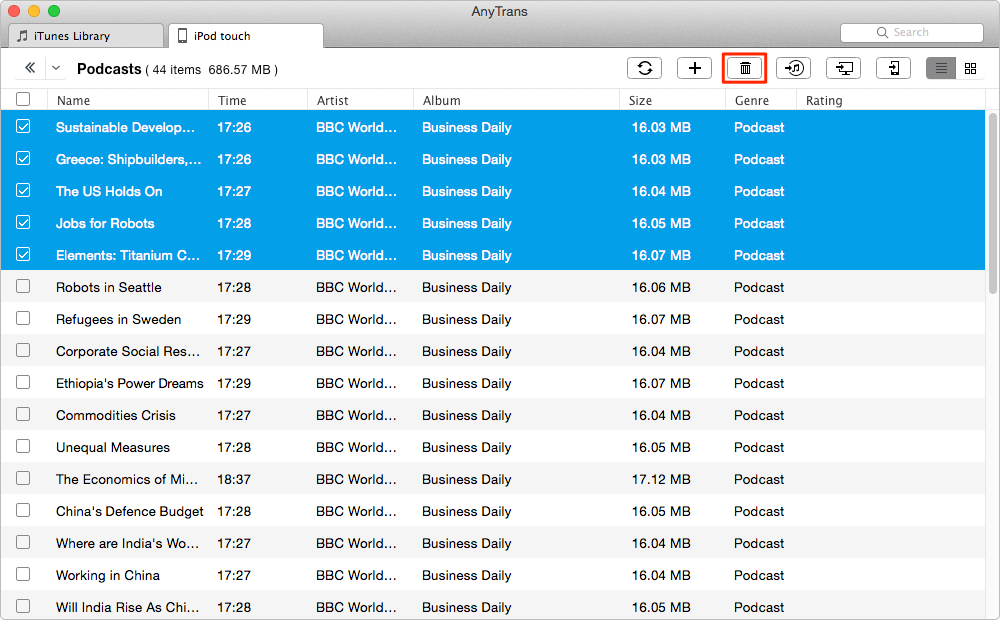Select Refugees in Sweden name

coord(119,320)
